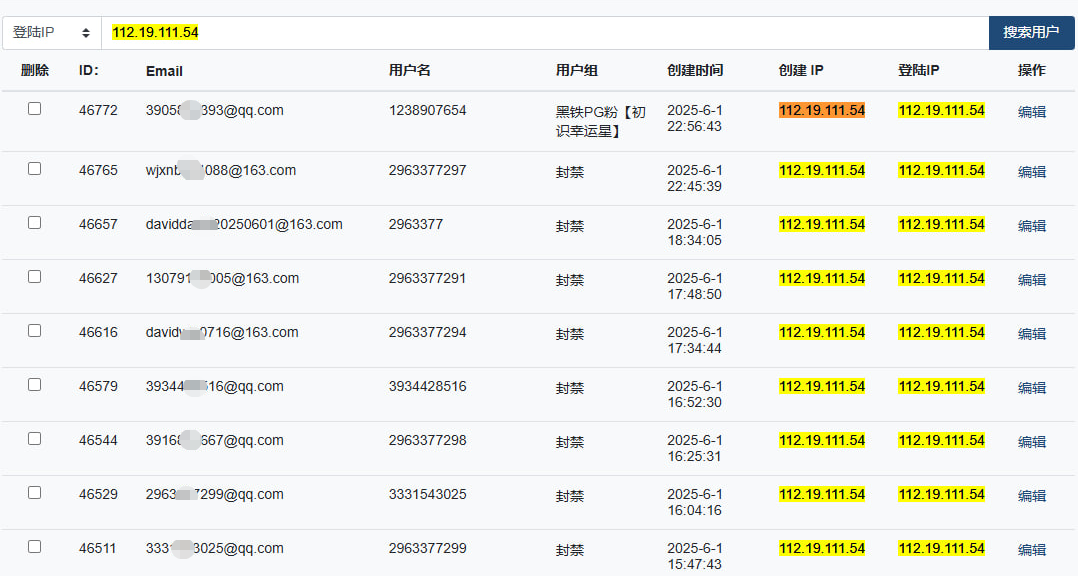The height and width of the screenshot is (576, 1078).
Task: Select ID cell 46765
Action: pyautogui.click(x=98, y=170)
